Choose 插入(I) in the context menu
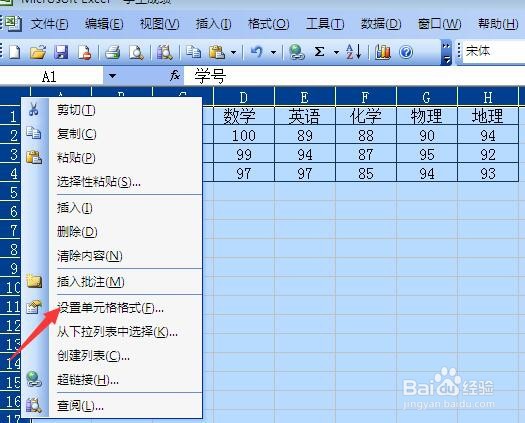The height and width of the screenshot is (423, 525). (x=112, y=208)
